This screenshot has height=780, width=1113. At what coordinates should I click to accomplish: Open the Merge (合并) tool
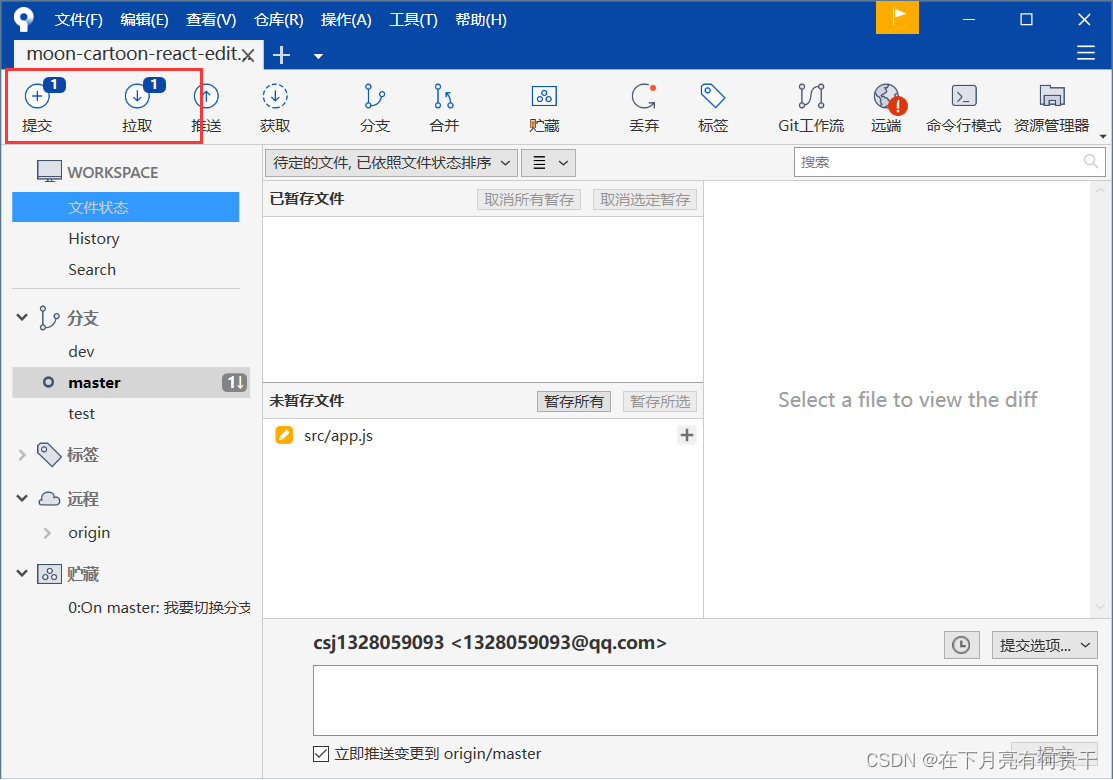[444, 106]
